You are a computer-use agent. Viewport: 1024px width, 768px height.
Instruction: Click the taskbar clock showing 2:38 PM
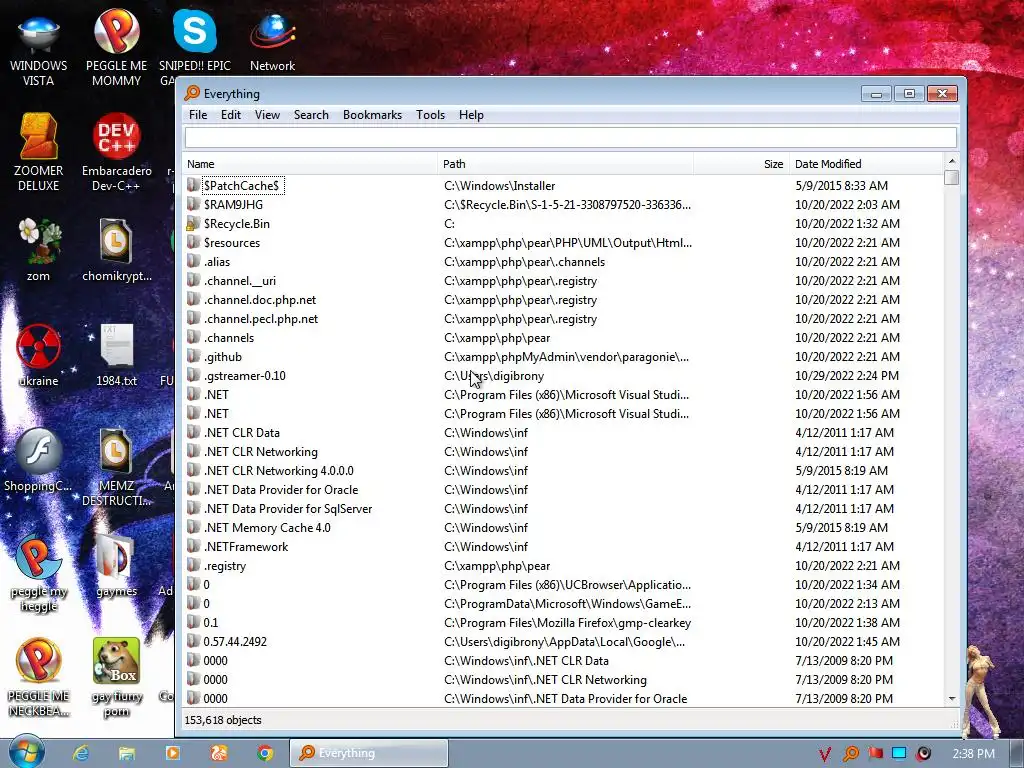point(973,754)
